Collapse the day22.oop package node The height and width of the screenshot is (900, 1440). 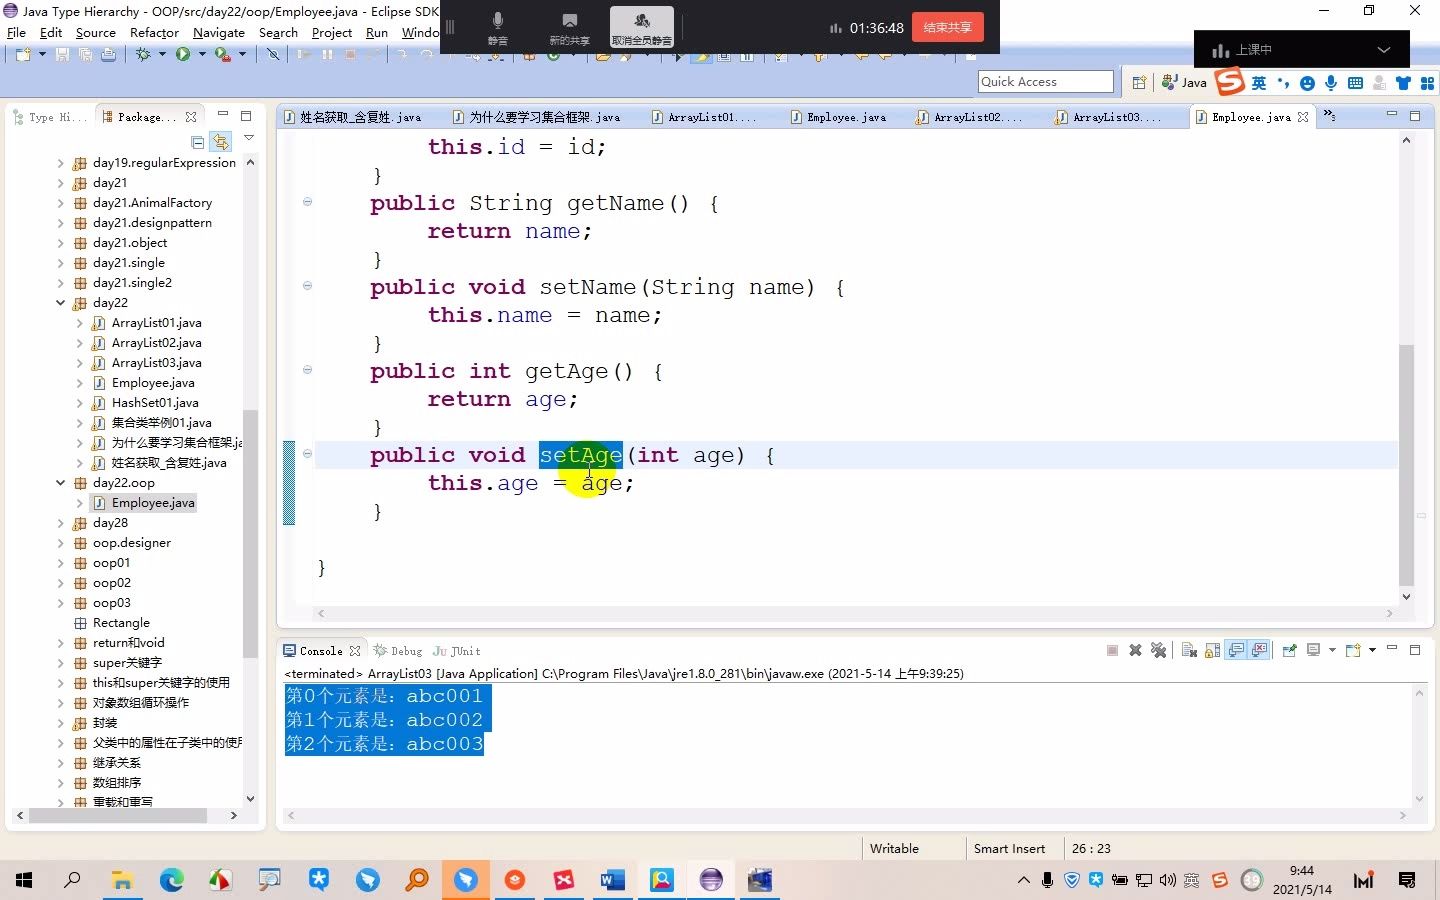61,483
